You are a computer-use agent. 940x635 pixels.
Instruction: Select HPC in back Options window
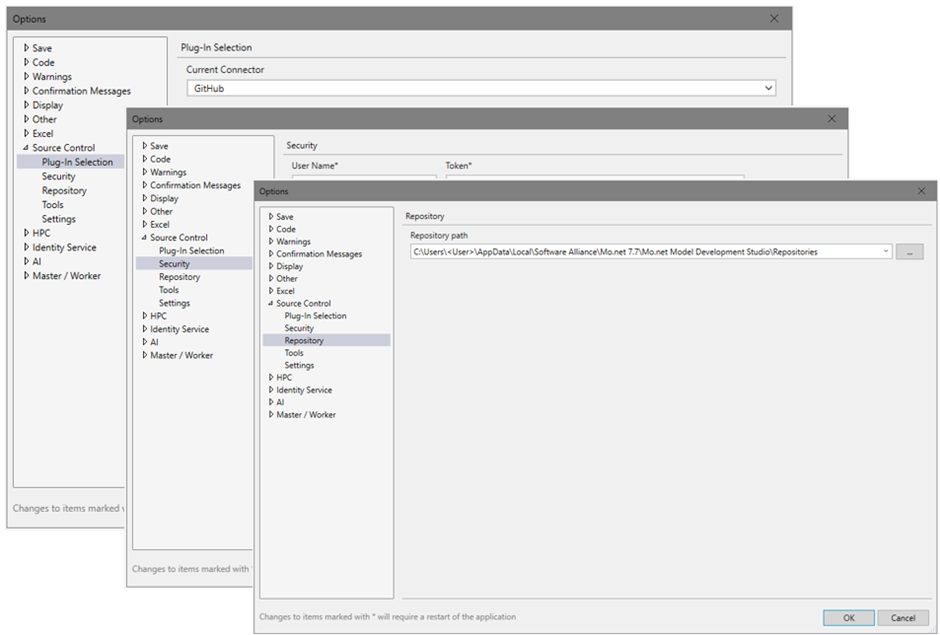[x=41, y=233]
